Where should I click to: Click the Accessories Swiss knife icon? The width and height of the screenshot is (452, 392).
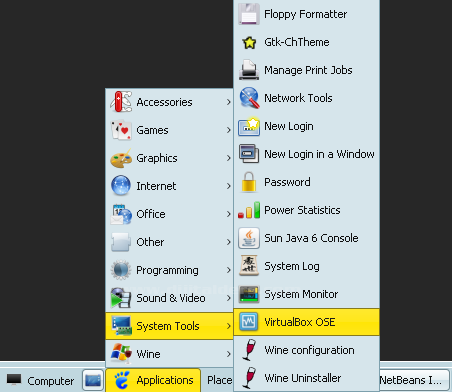(x=121, y=102)
